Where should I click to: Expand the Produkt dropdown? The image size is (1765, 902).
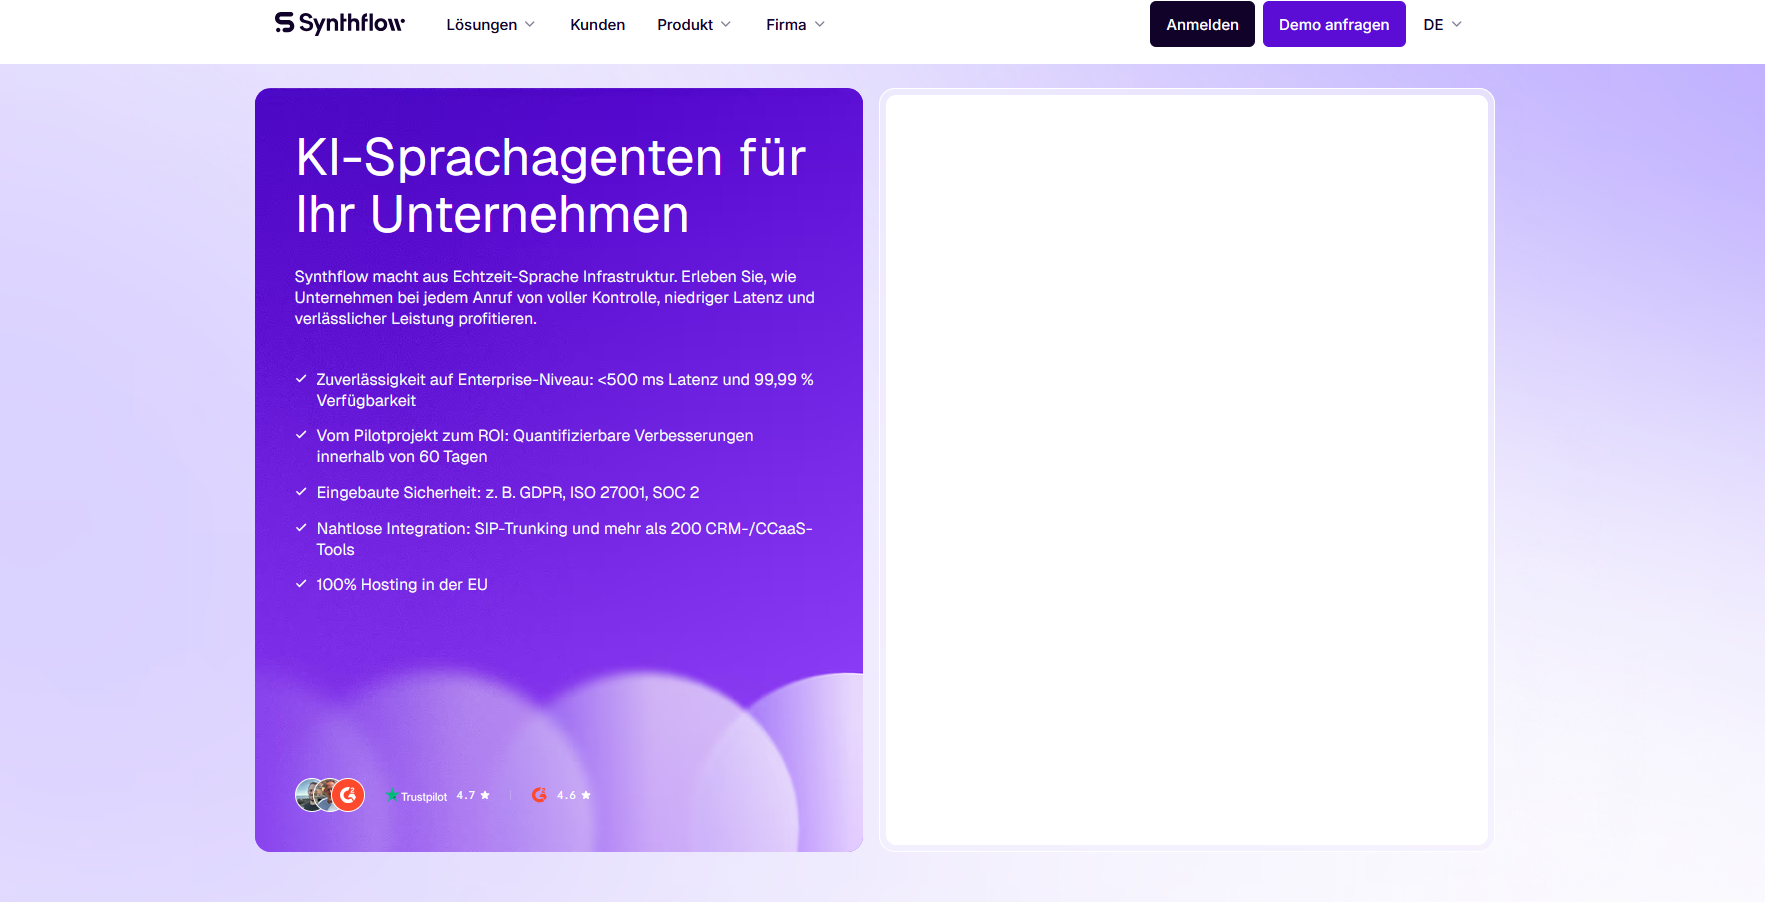click(x=694, y=24)
